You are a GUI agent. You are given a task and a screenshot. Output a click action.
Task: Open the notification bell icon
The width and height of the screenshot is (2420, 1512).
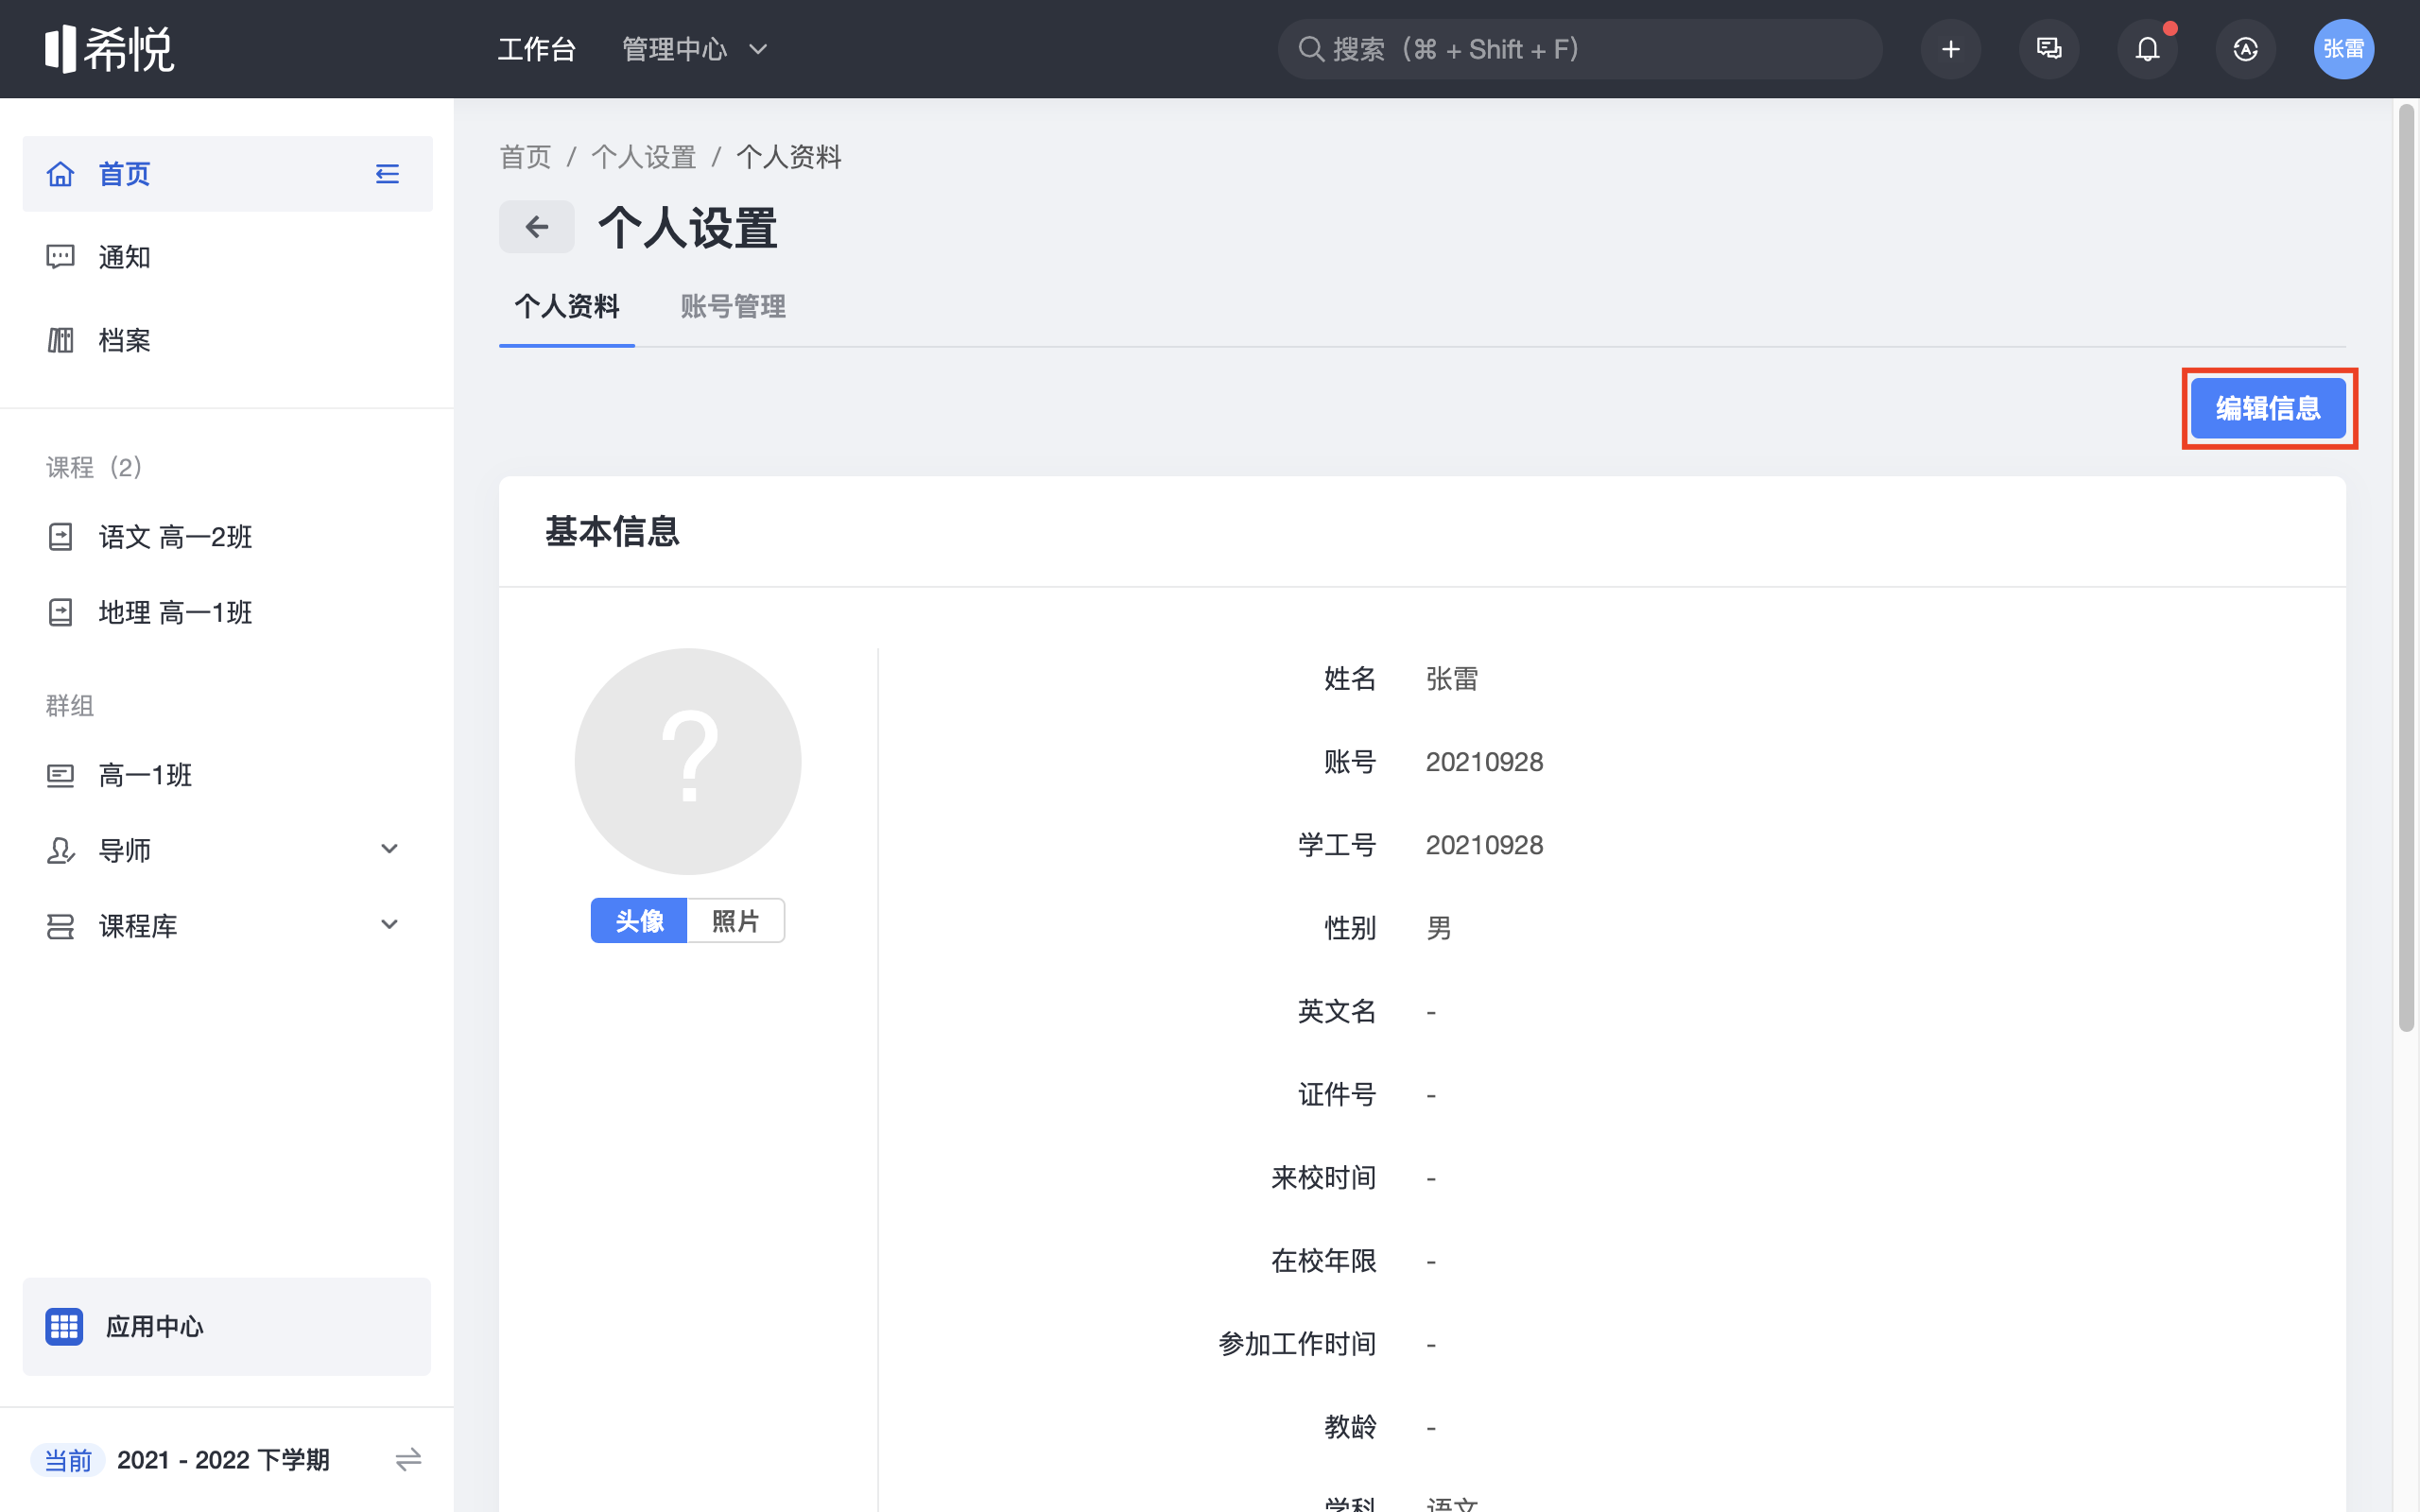[x=2147, y=49]
